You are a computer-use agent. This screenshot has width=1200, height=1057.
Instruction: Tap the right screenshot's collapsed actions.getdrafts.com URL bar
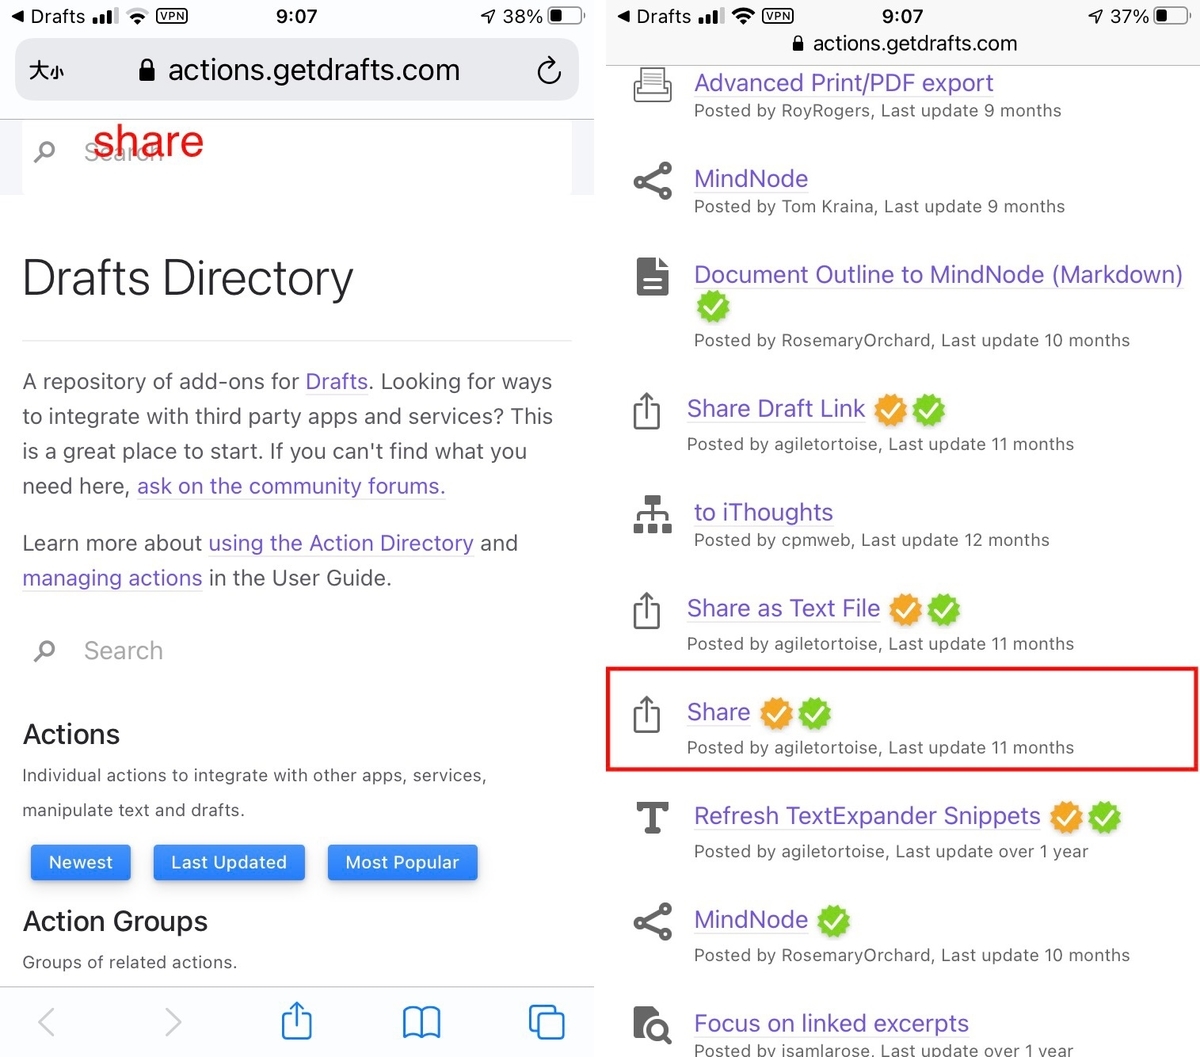(x=904, y=44)
